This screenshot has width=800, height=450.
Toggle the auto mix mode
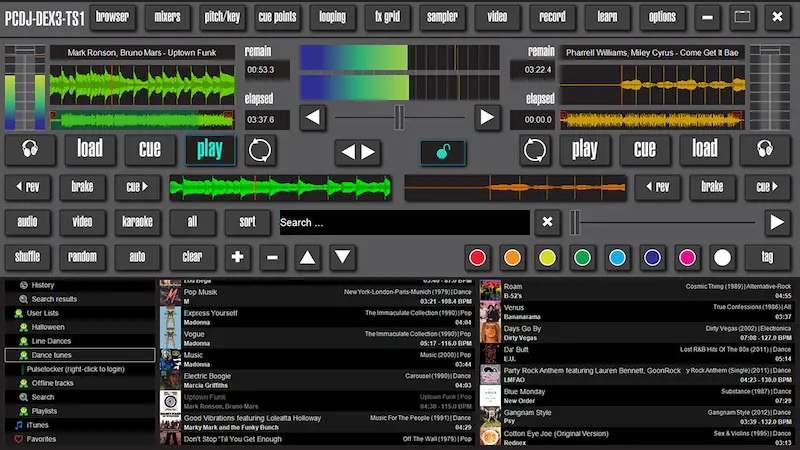coord(138,257)
